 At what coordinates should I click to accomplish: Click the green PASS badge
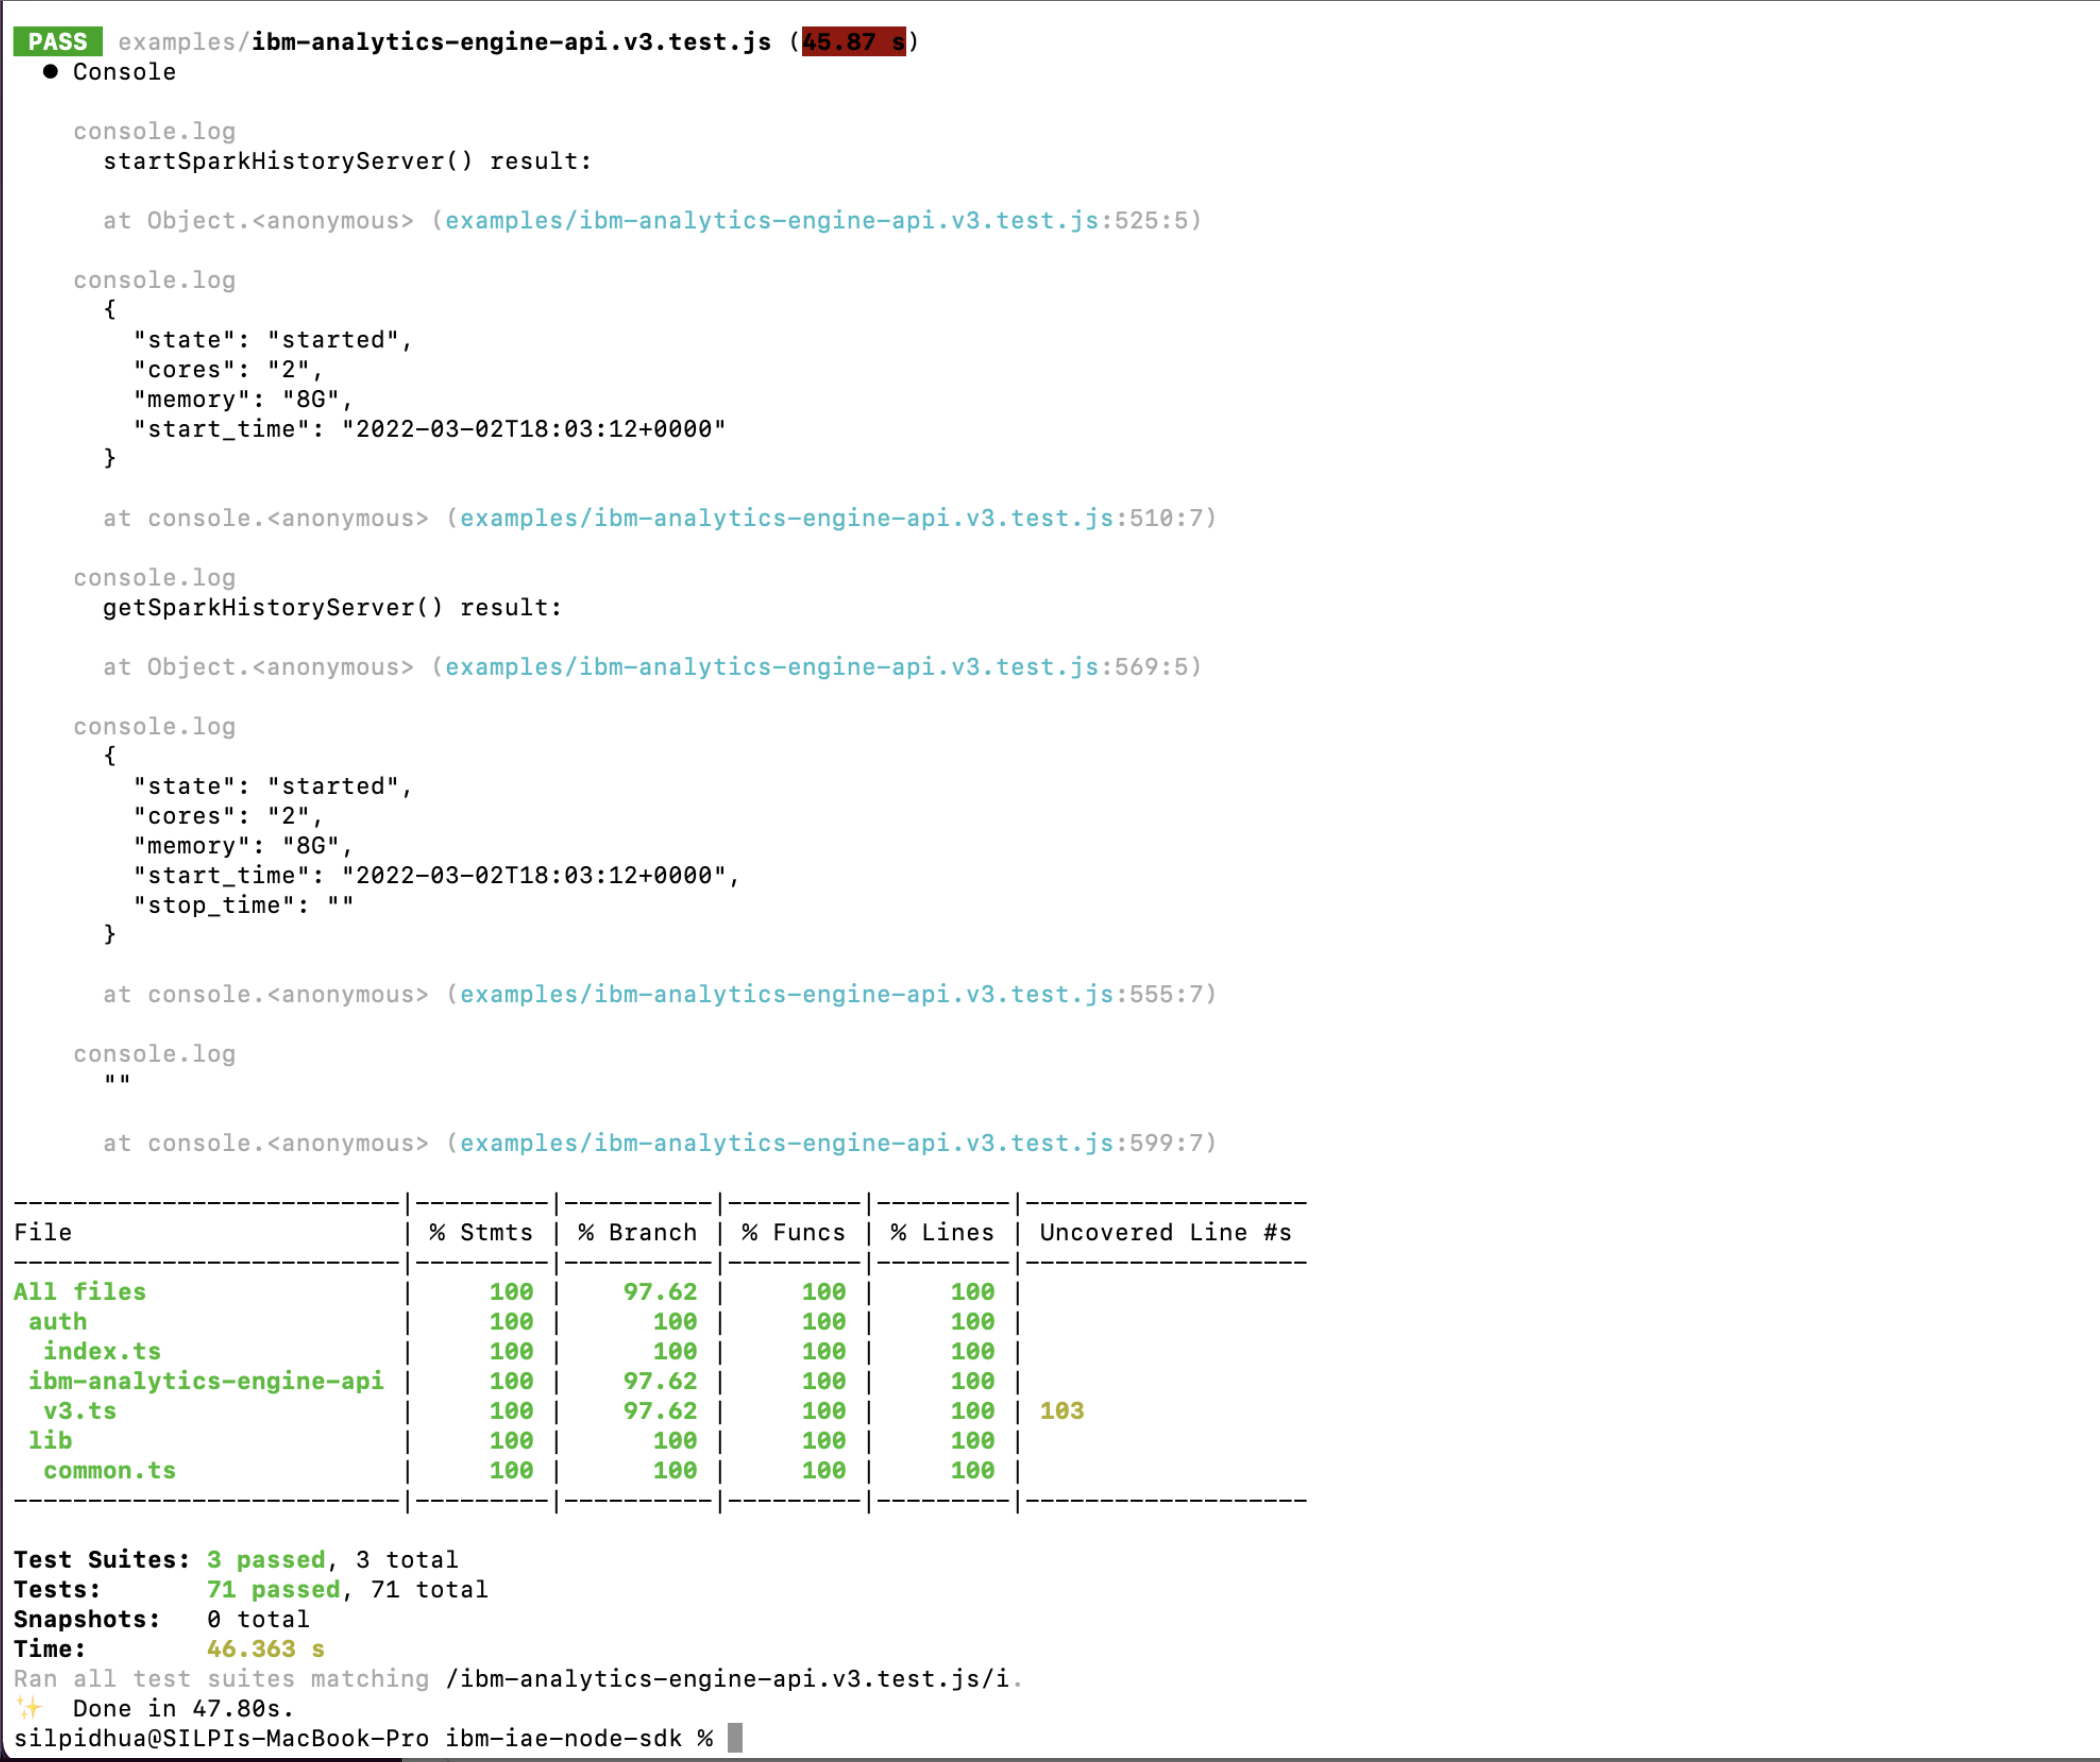(x=57, y=41)
